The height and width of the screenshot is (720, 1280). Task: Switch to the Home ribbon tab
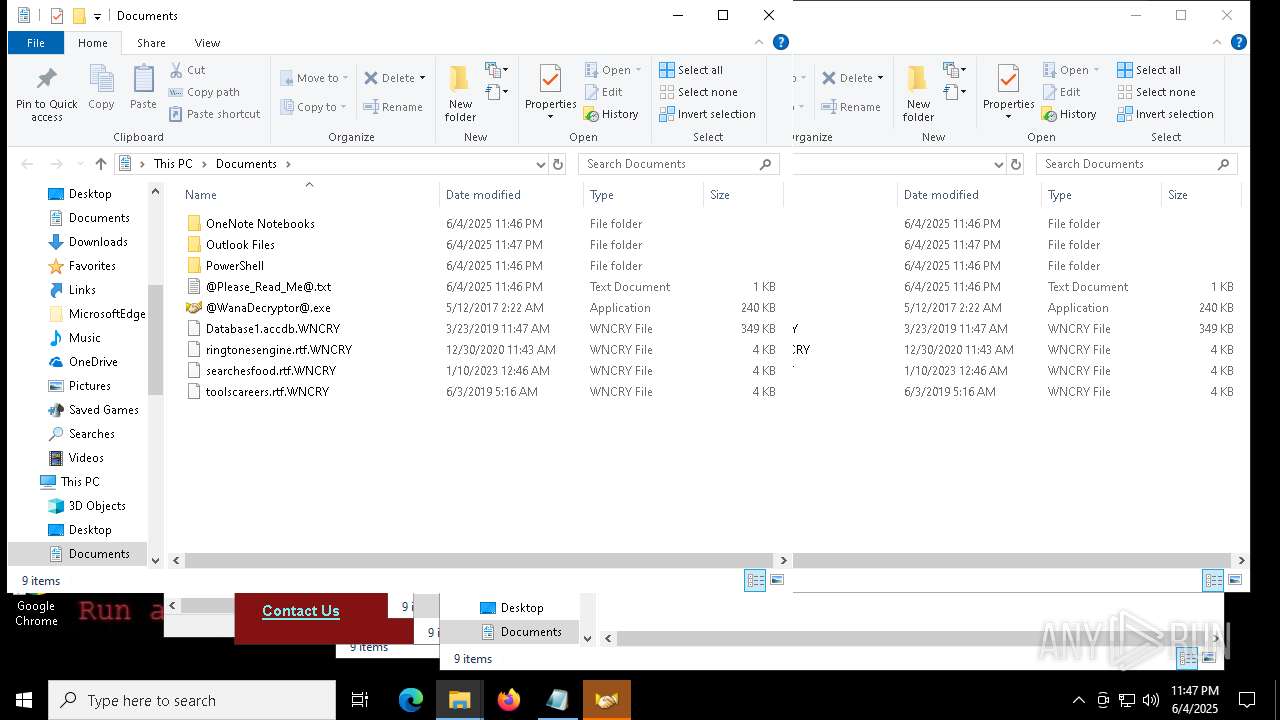pyautogui.click(x=93, y=43)
